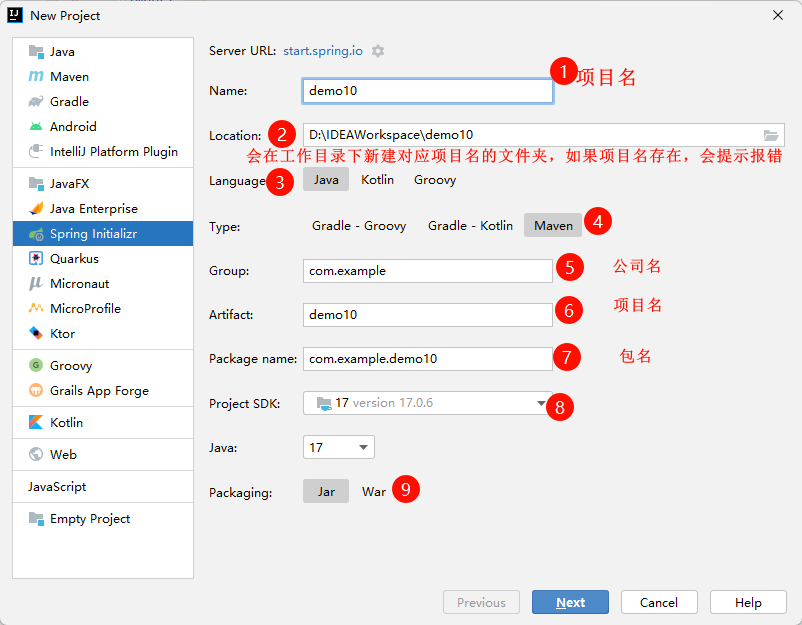Click the Quarkus icon
Viewport: 802px width, 625px height.
pyautogui.click(x=36, y=259)
